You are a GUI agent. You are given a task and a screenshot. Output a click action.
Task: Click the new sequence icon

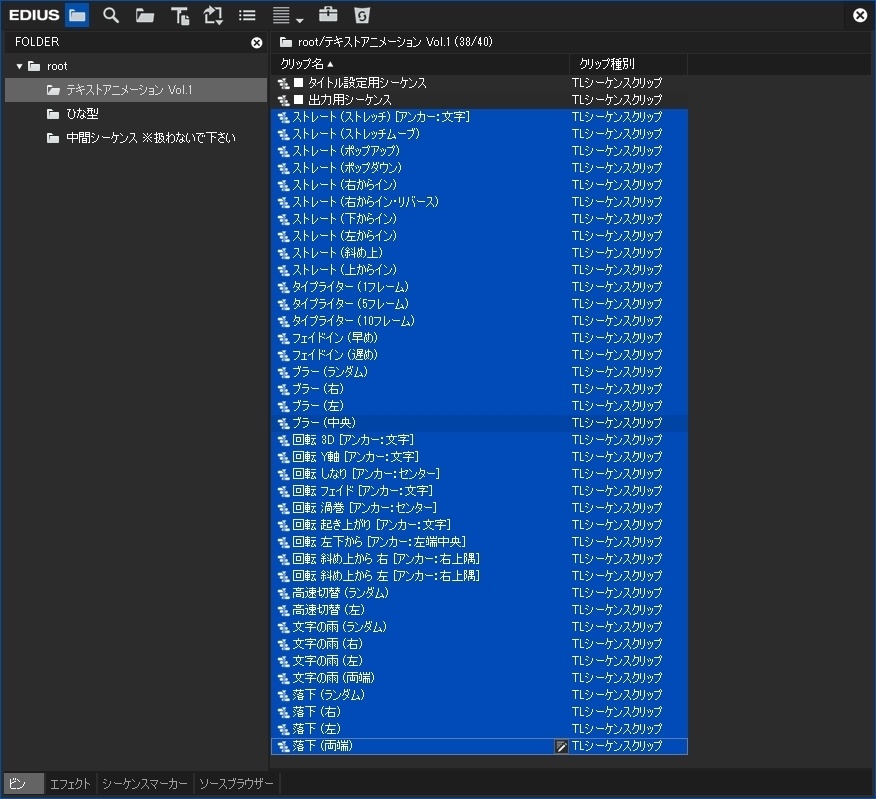coord(213,16)
